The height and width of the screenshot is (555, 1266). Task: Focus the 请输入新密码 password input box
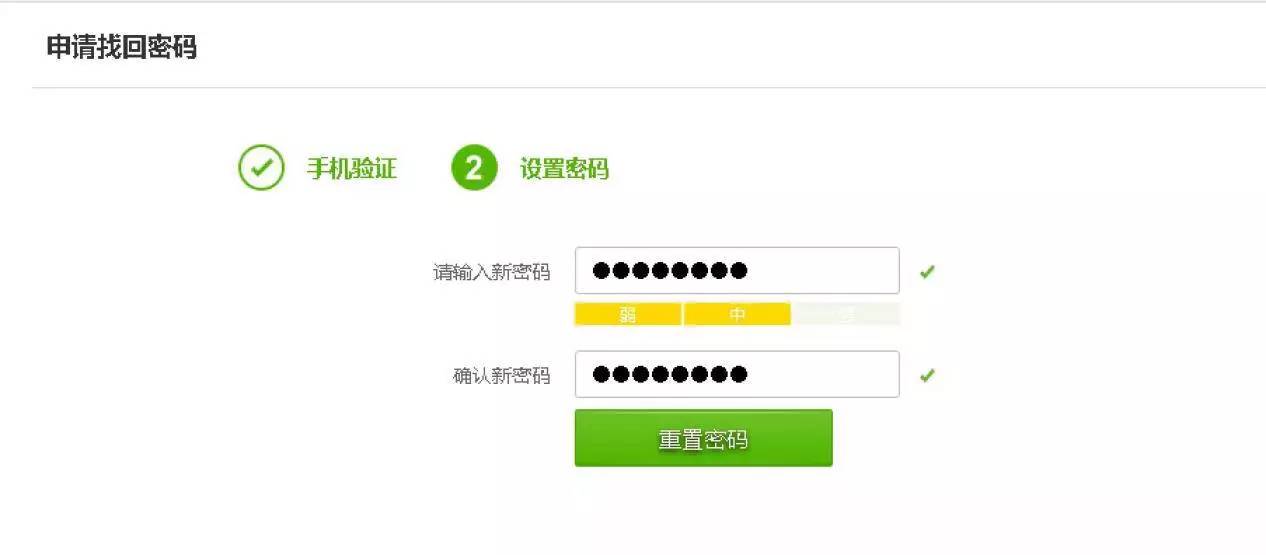tap(737, 271)
